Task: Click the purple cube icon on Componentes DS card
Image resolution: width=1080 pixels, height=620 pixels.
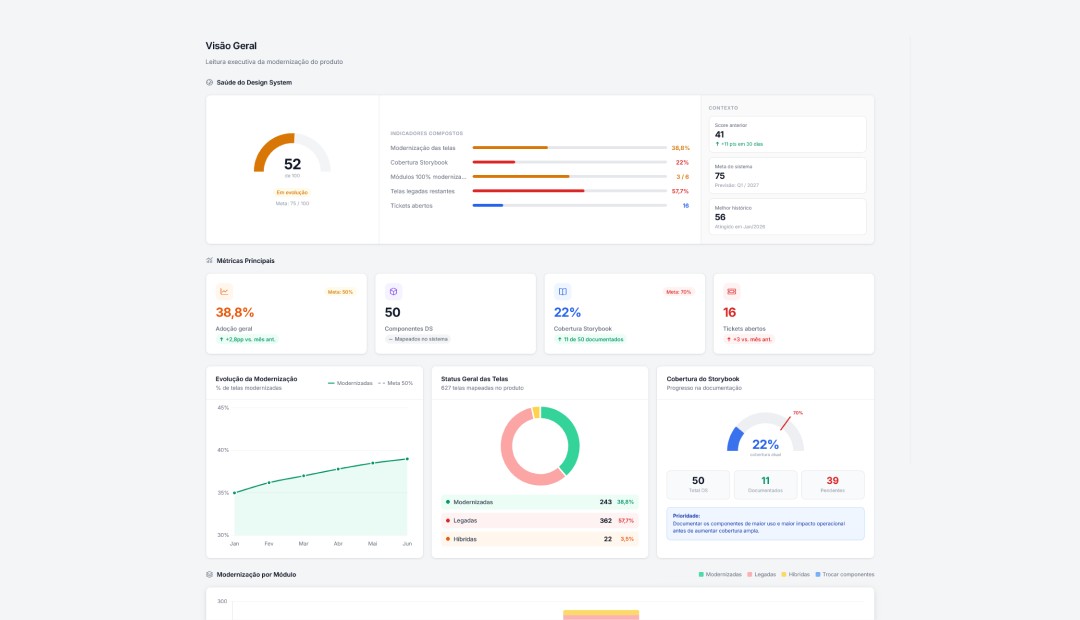Action: pyautogui.click(x=393, y=291)
